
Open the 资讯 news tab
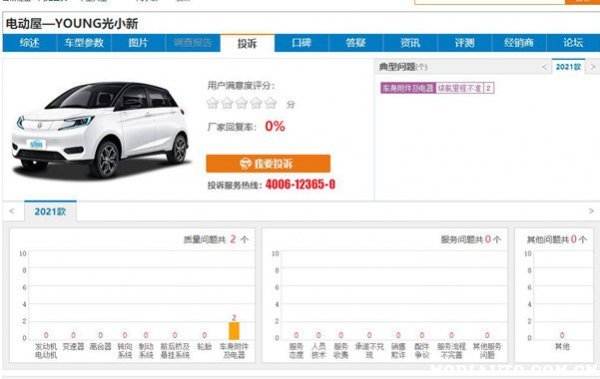click(410, 43)
